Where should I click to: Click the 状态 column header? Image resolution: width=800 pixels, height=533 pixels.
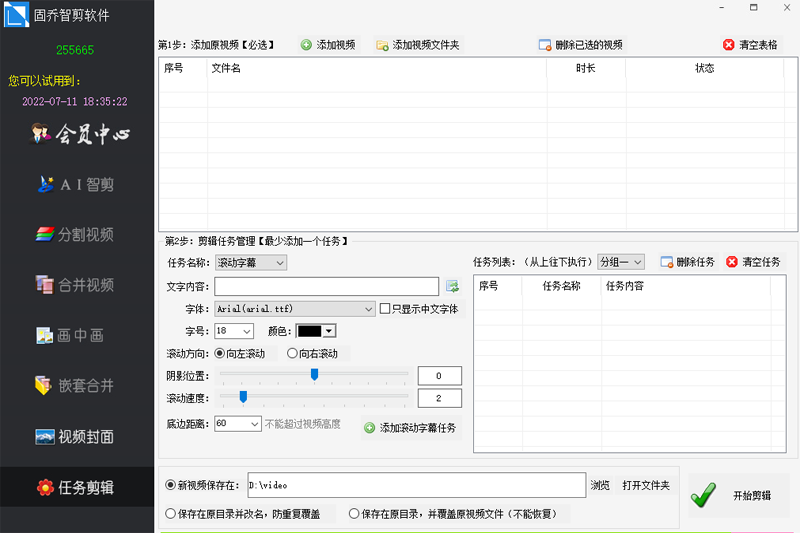705,68
